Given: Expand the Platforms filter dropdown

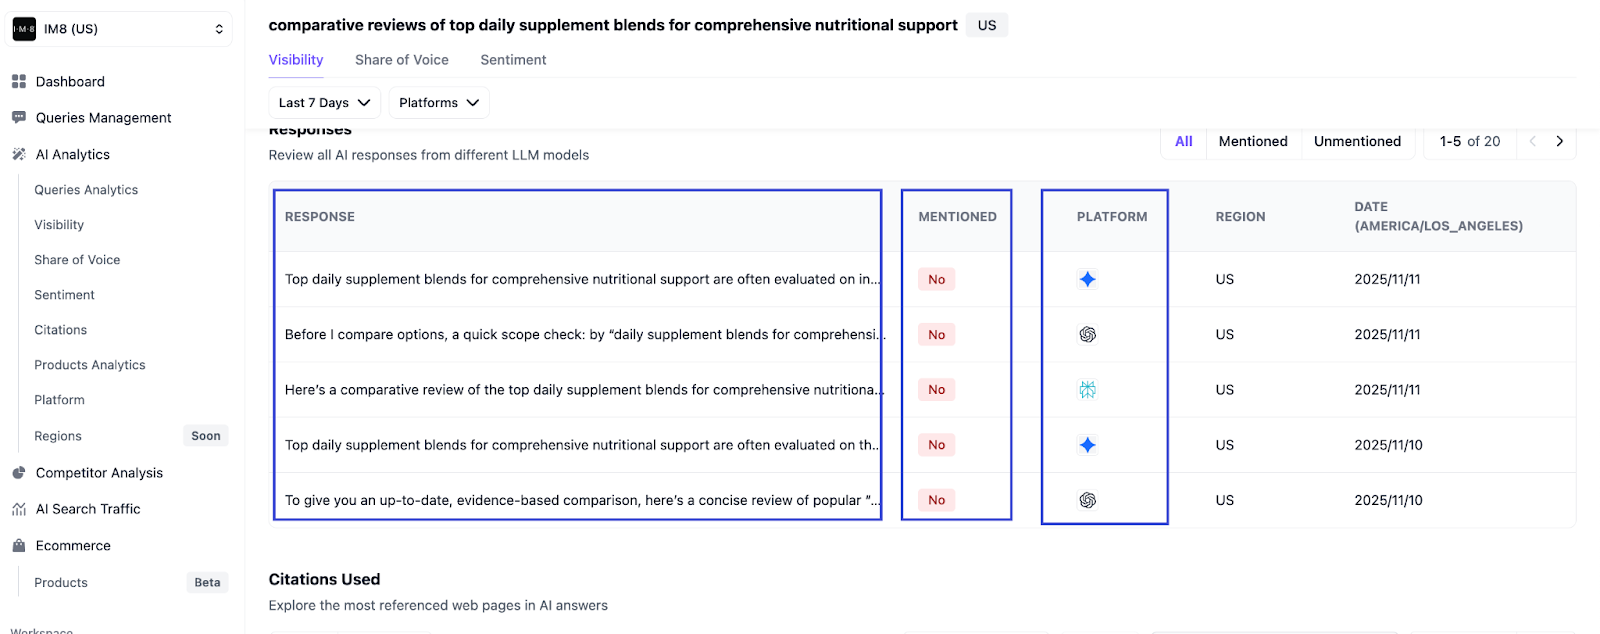Looking at the screenshot, I should click(438, 103).
